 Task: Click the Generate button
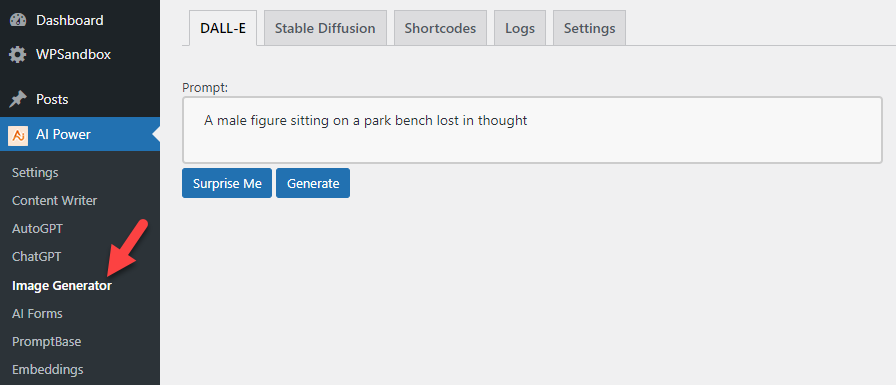point(313,183)
